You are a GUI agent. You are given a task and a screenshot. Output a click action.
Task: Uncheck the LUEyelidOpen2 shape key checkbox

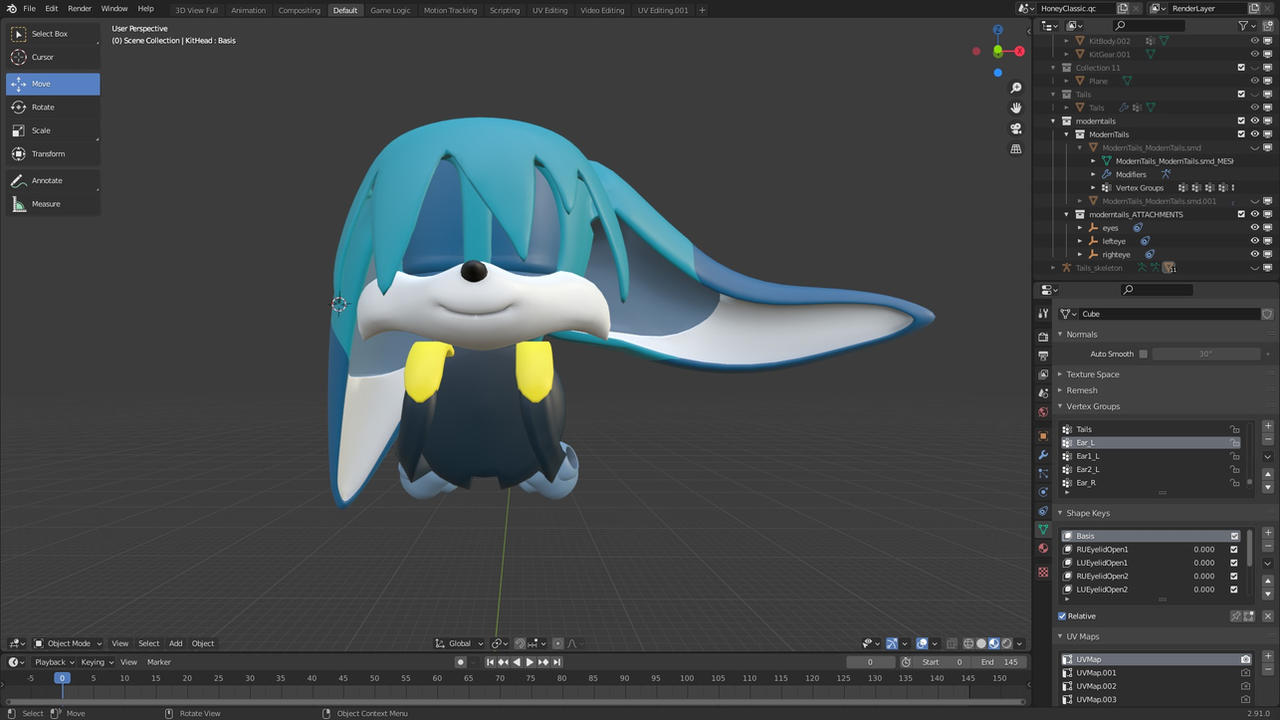click(x=1234, y=589)
